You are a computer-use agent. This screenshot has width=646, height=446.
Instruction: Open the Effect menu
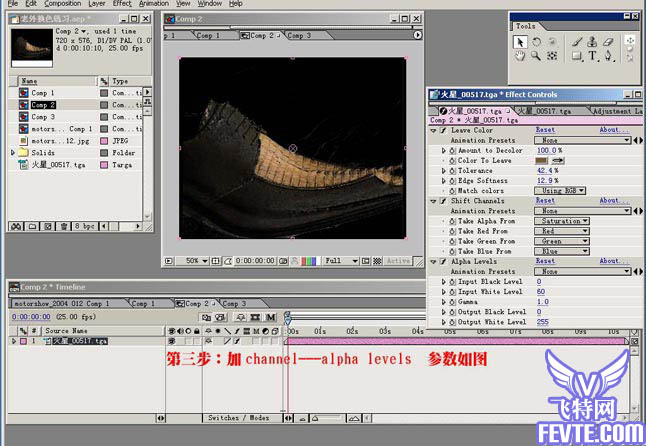[x=122, y=4]
